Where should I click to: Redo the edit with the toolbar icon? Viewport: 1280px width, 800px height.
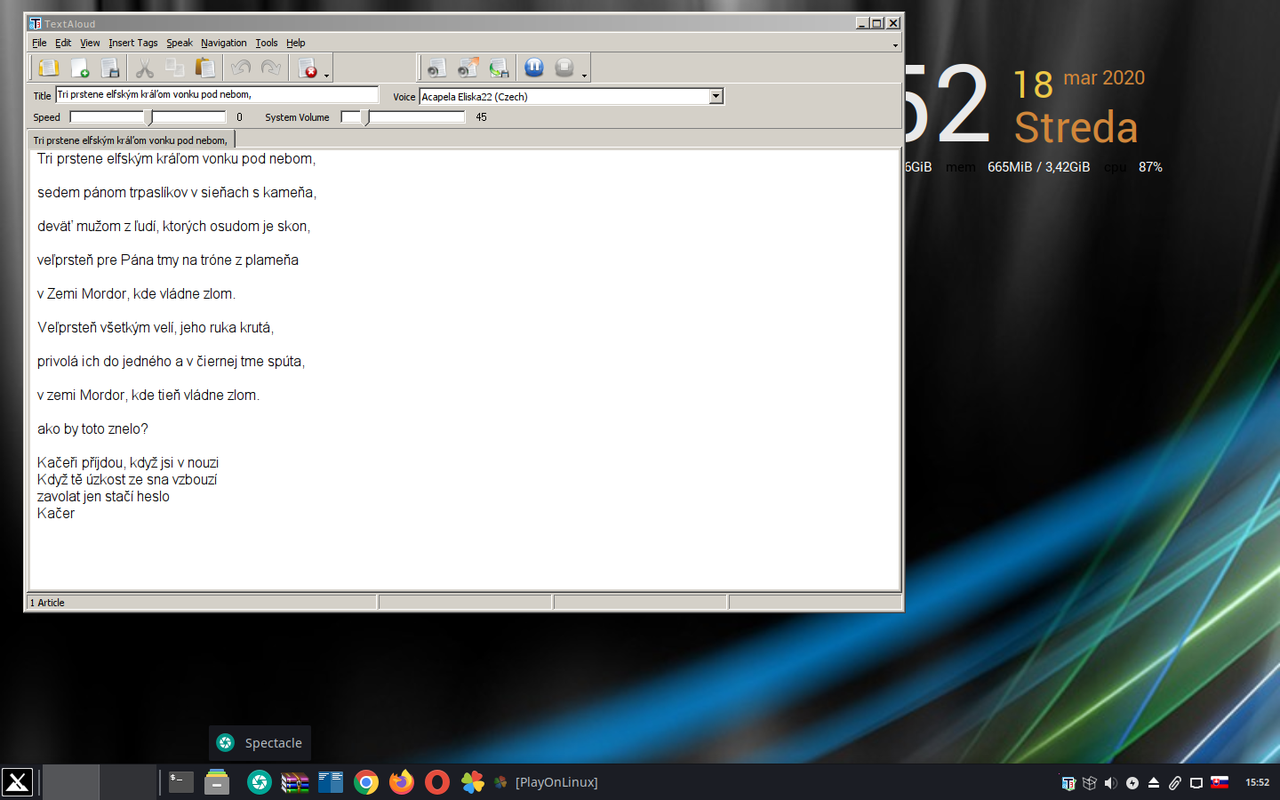tap(270, 68)
